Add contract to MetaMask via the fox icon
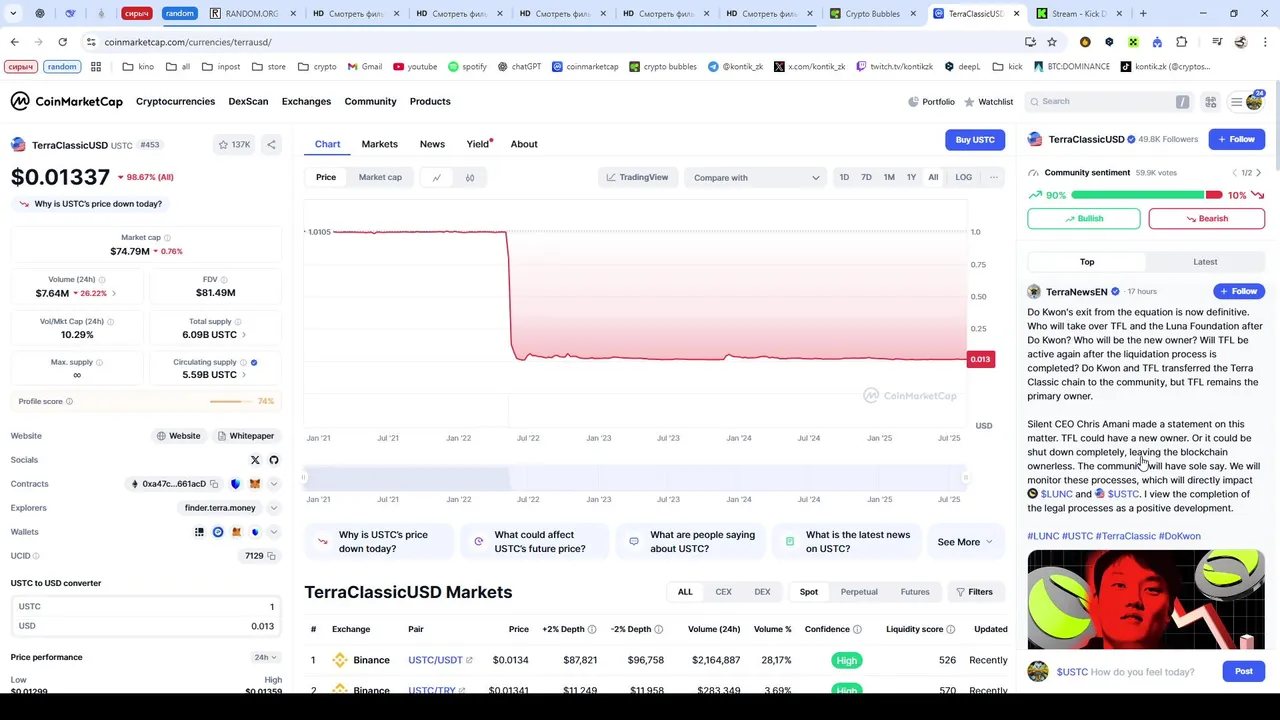This screenshot has height=720, width=1280. coord(254,484)
